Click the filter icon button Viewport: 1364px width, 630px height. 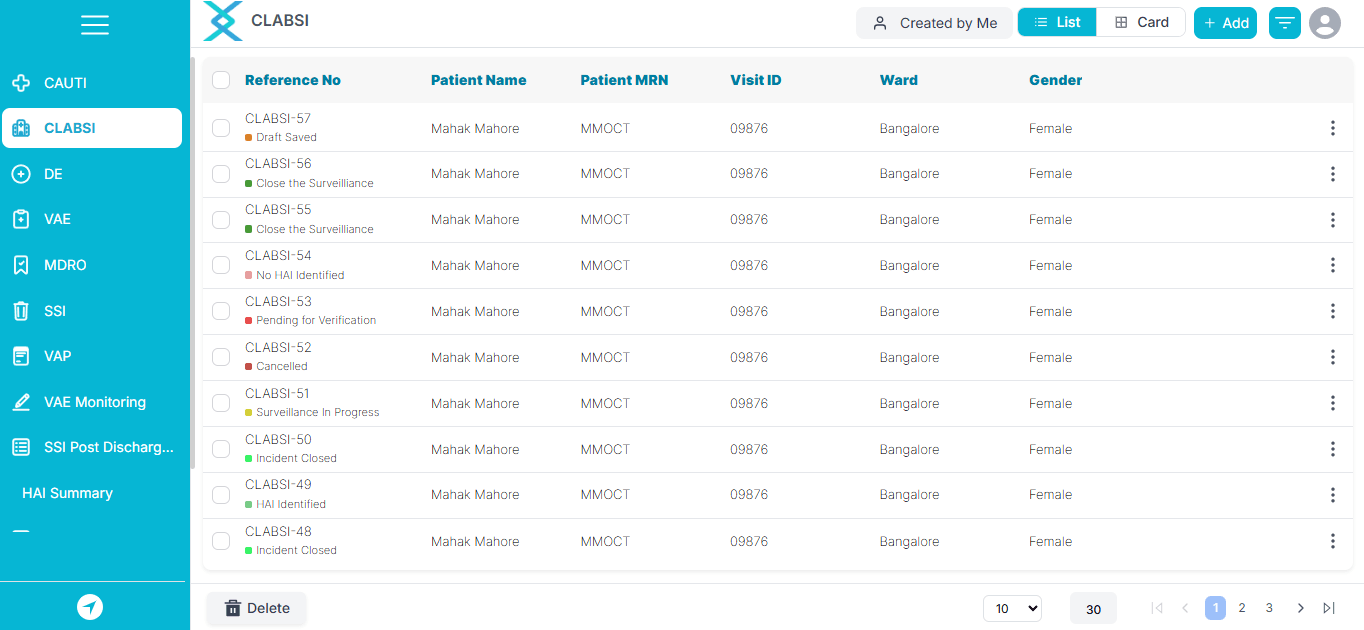pyautogui.click(x=1284, y=23)
